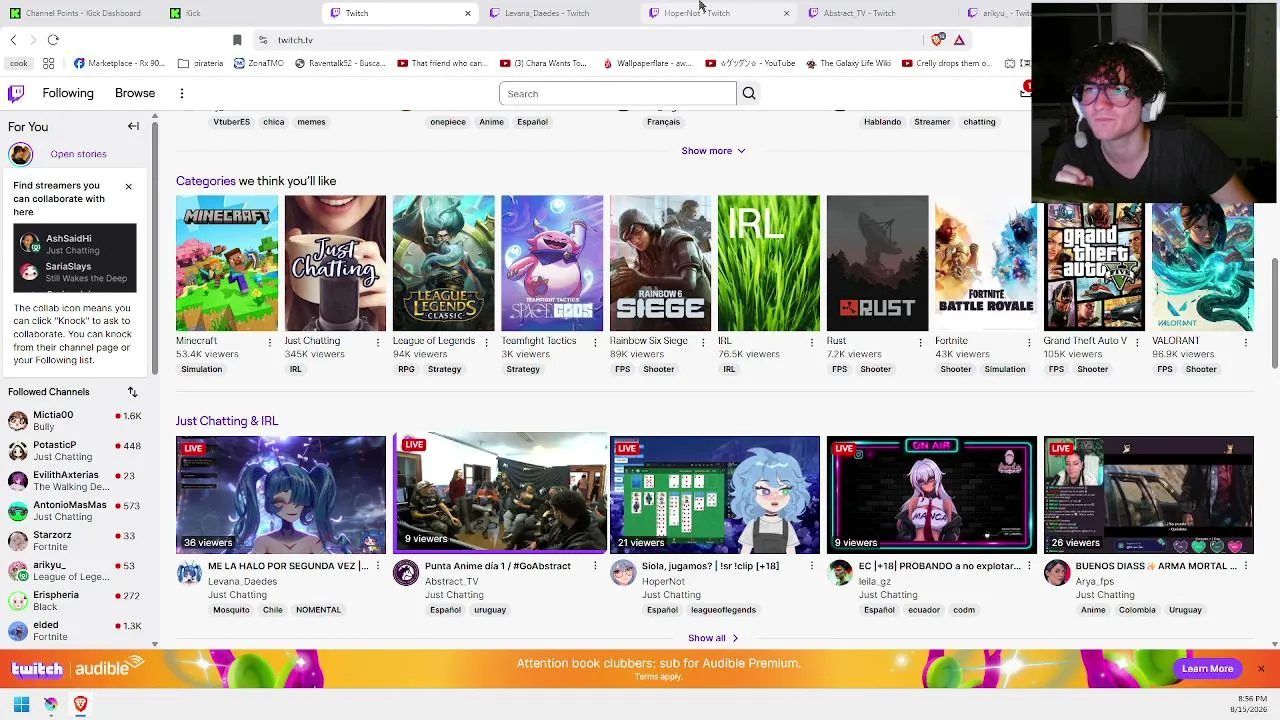Open the Rainbow Six Siege category options menu

point(703,342)
